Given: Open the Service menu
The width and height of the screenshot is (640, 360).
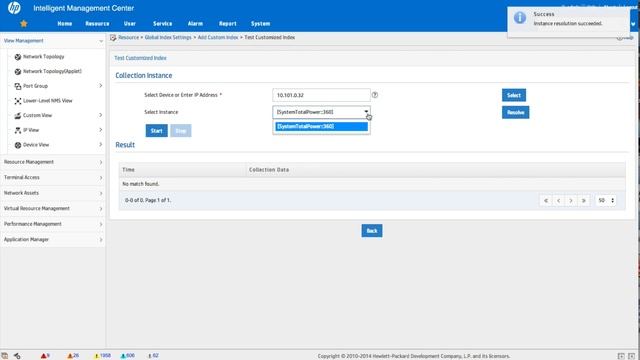Looking at the screenshot, I should click(162, 24).
